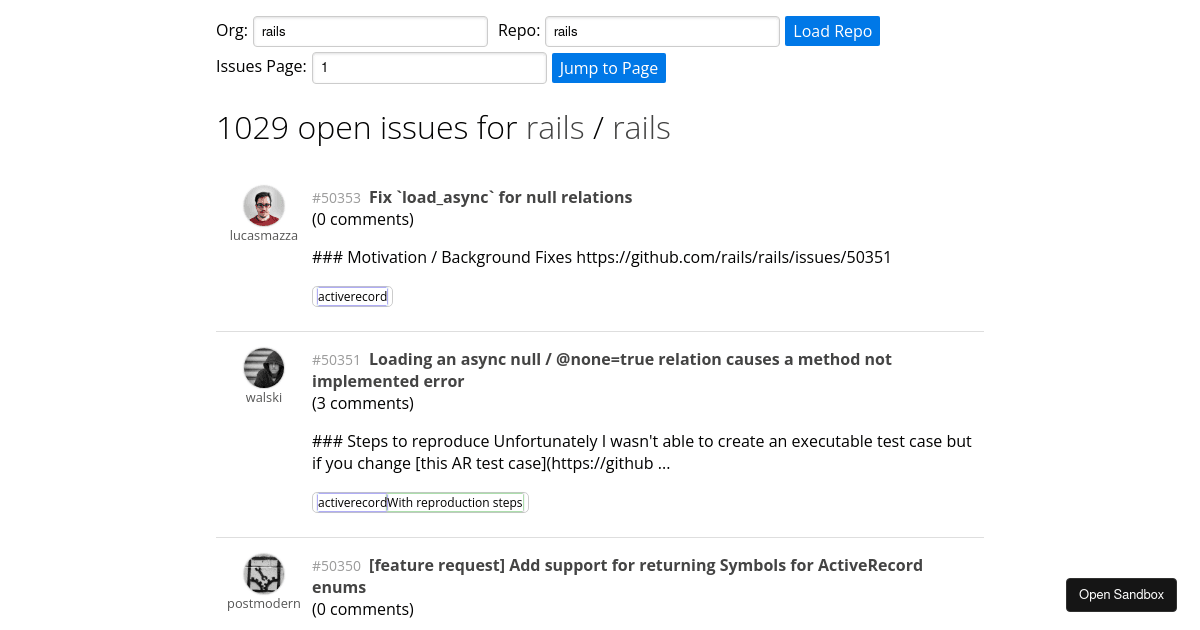Click walski's profile picture
The height and width of the screenshot is (630, 1200).
[264, 367]
